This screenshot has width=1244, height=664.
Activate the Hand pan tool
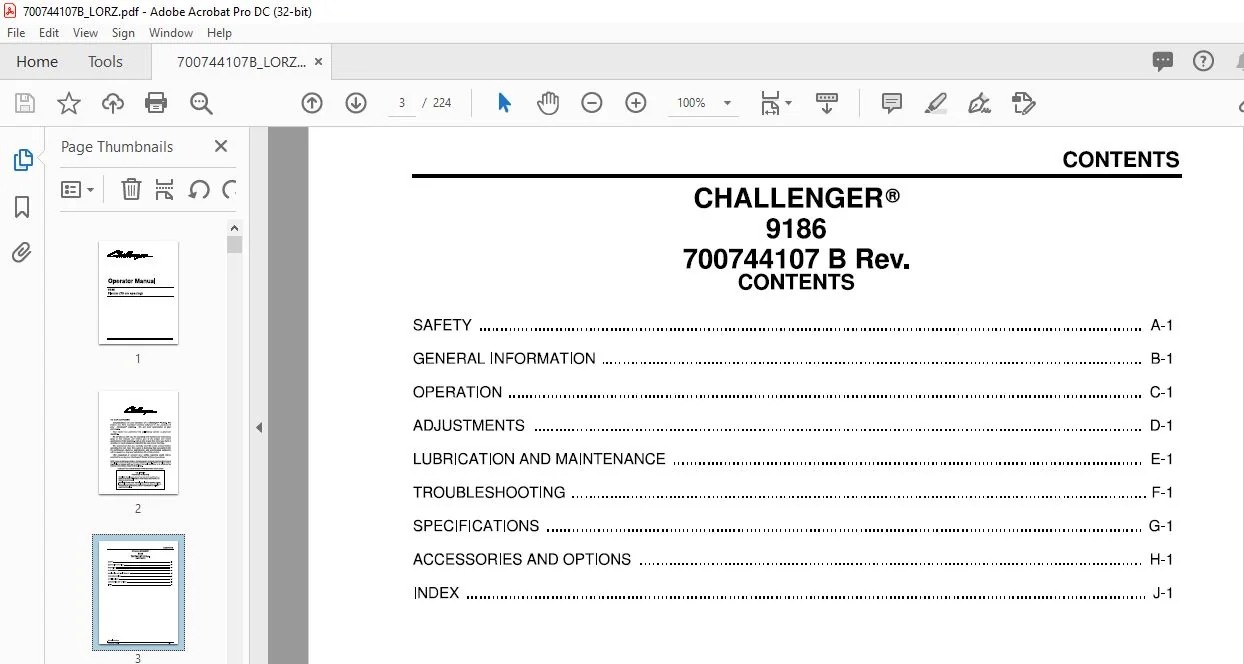pyautogui.click(x=548, y=103)
